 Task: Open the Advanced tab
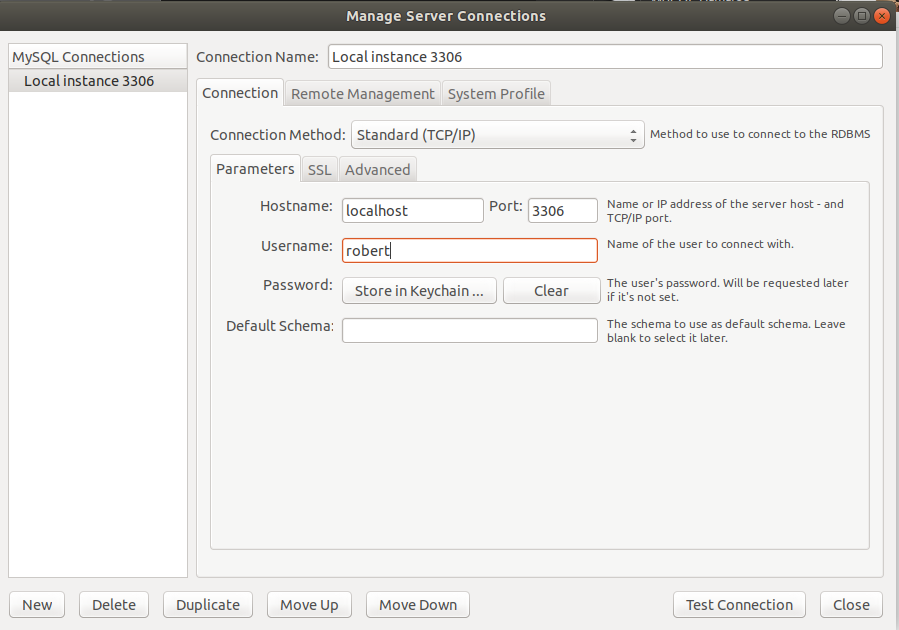pyautogui.click(x=377, y=170)
